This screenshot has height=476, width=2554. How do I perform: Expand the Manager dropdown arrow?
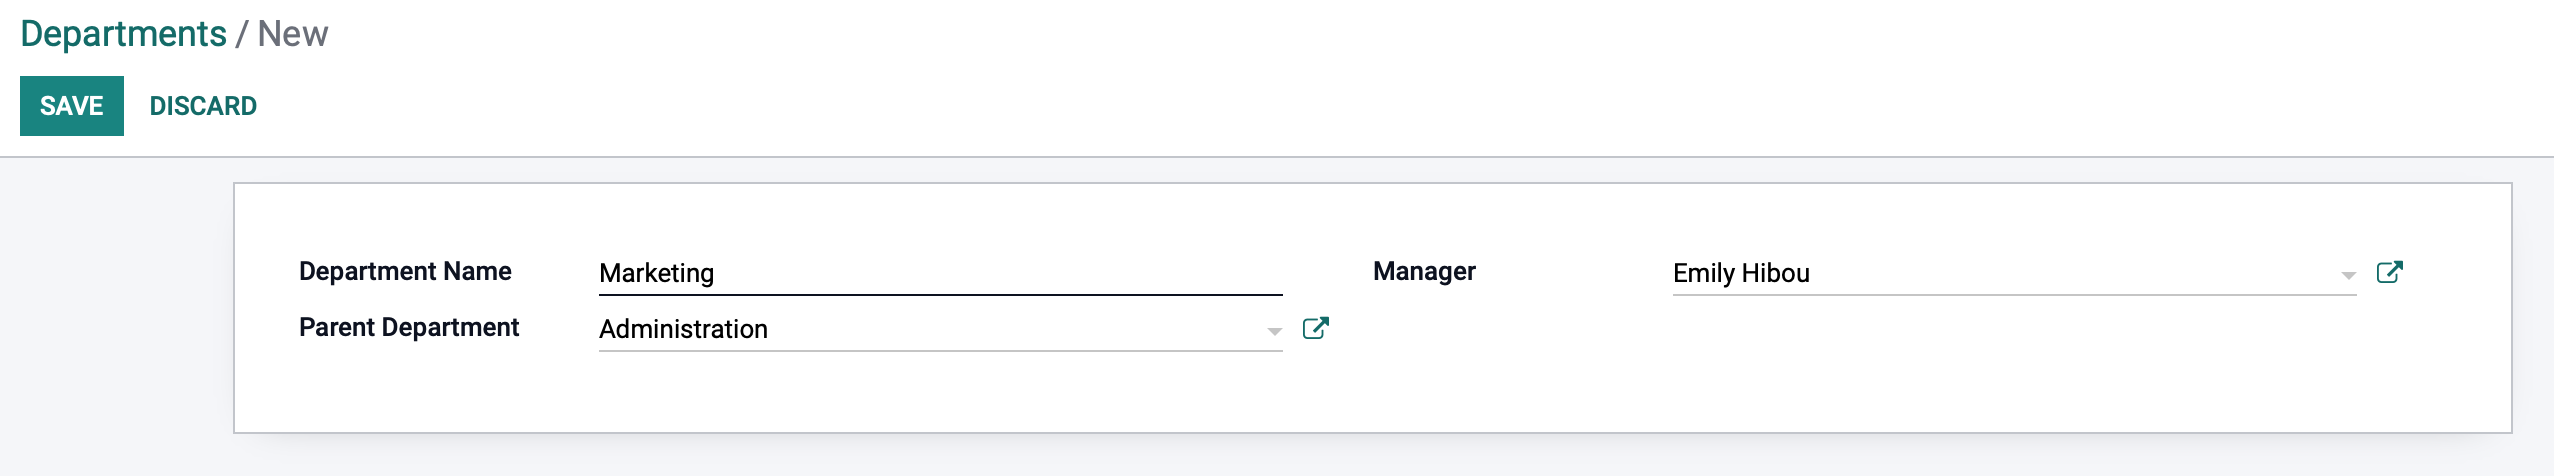click(x=2348, y=275)
